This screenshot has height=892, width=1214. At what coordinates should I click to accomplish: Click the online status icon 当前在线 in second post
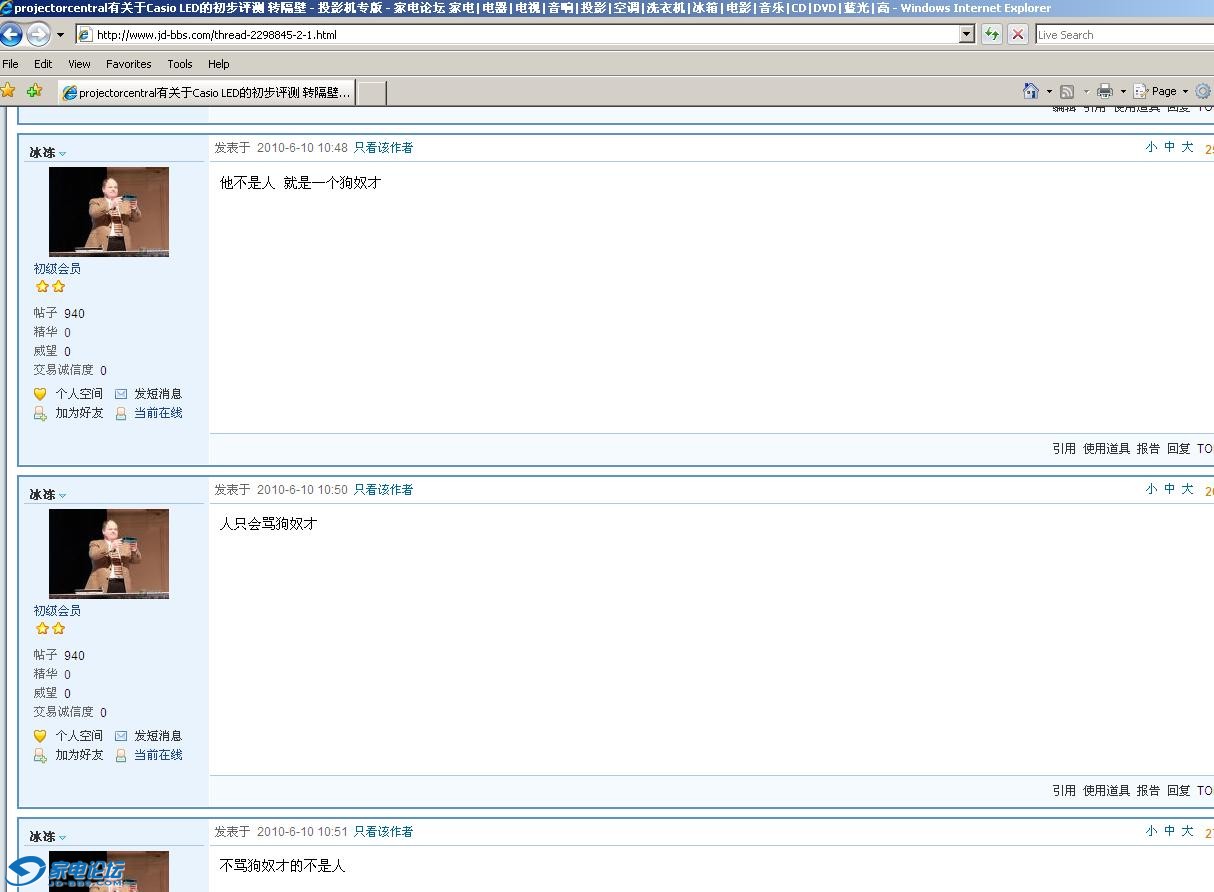pos(121,755)
